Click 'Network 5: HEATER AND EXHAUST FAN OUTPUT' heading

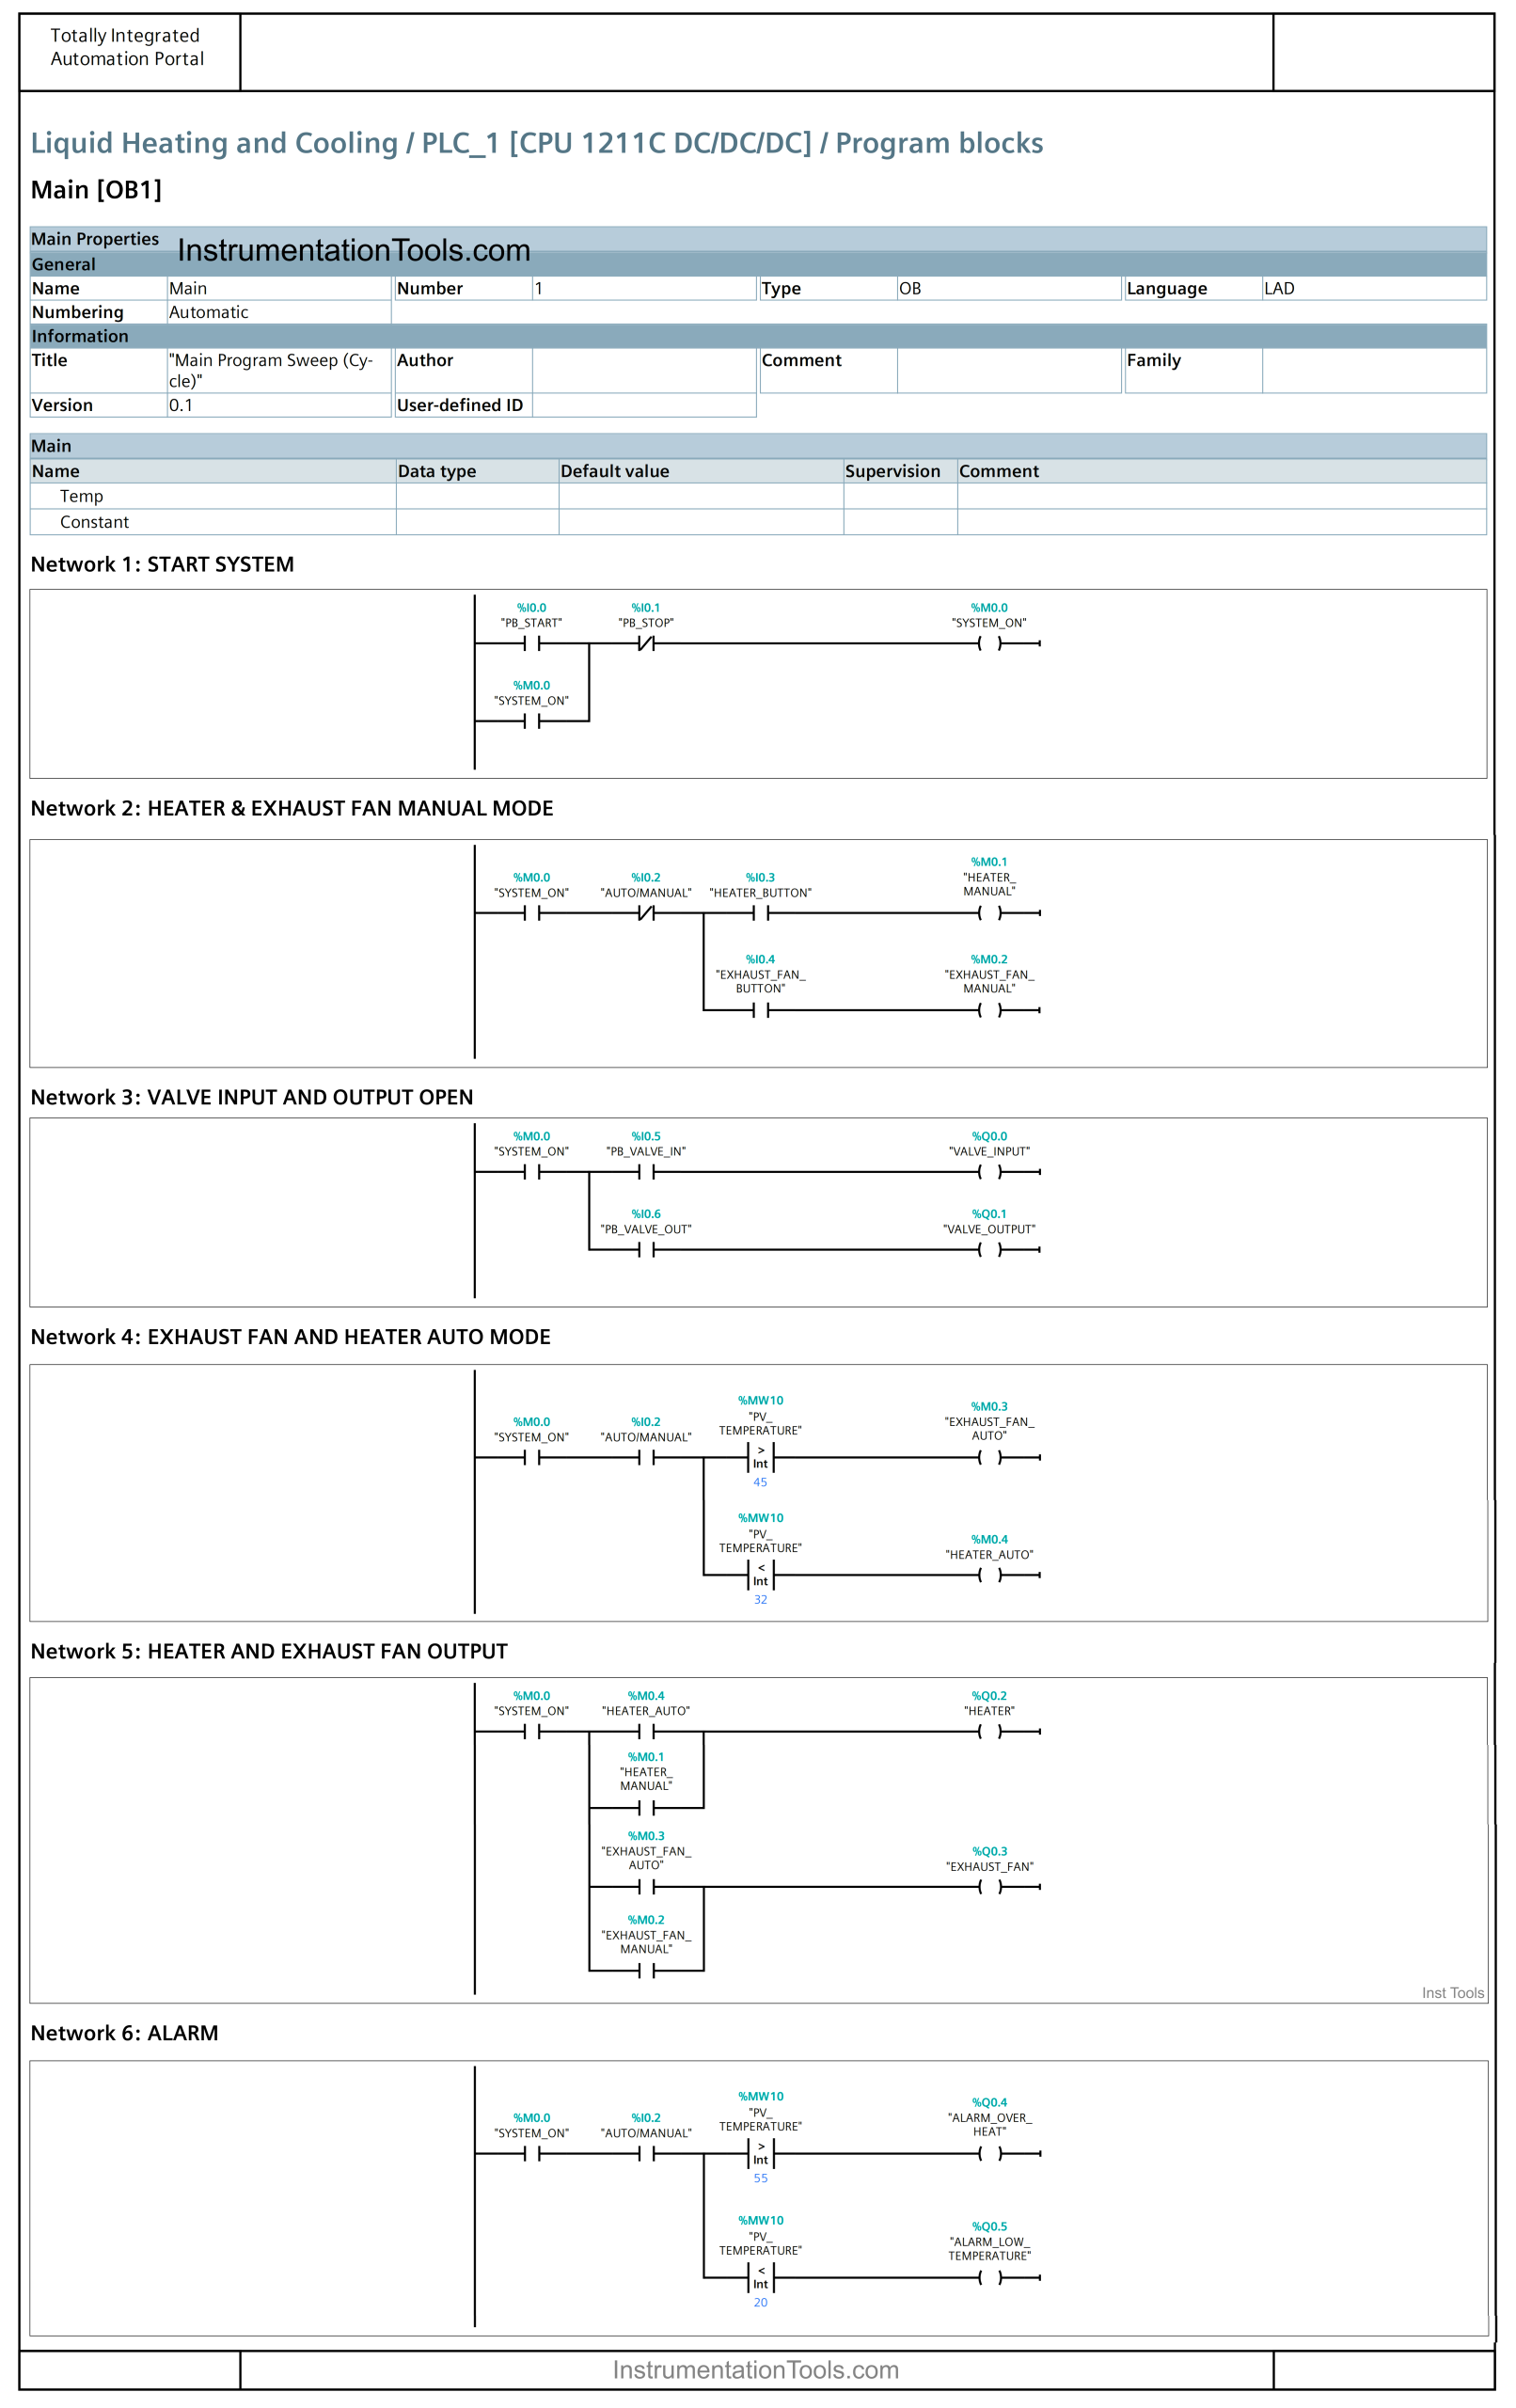tap(269, 1651)
